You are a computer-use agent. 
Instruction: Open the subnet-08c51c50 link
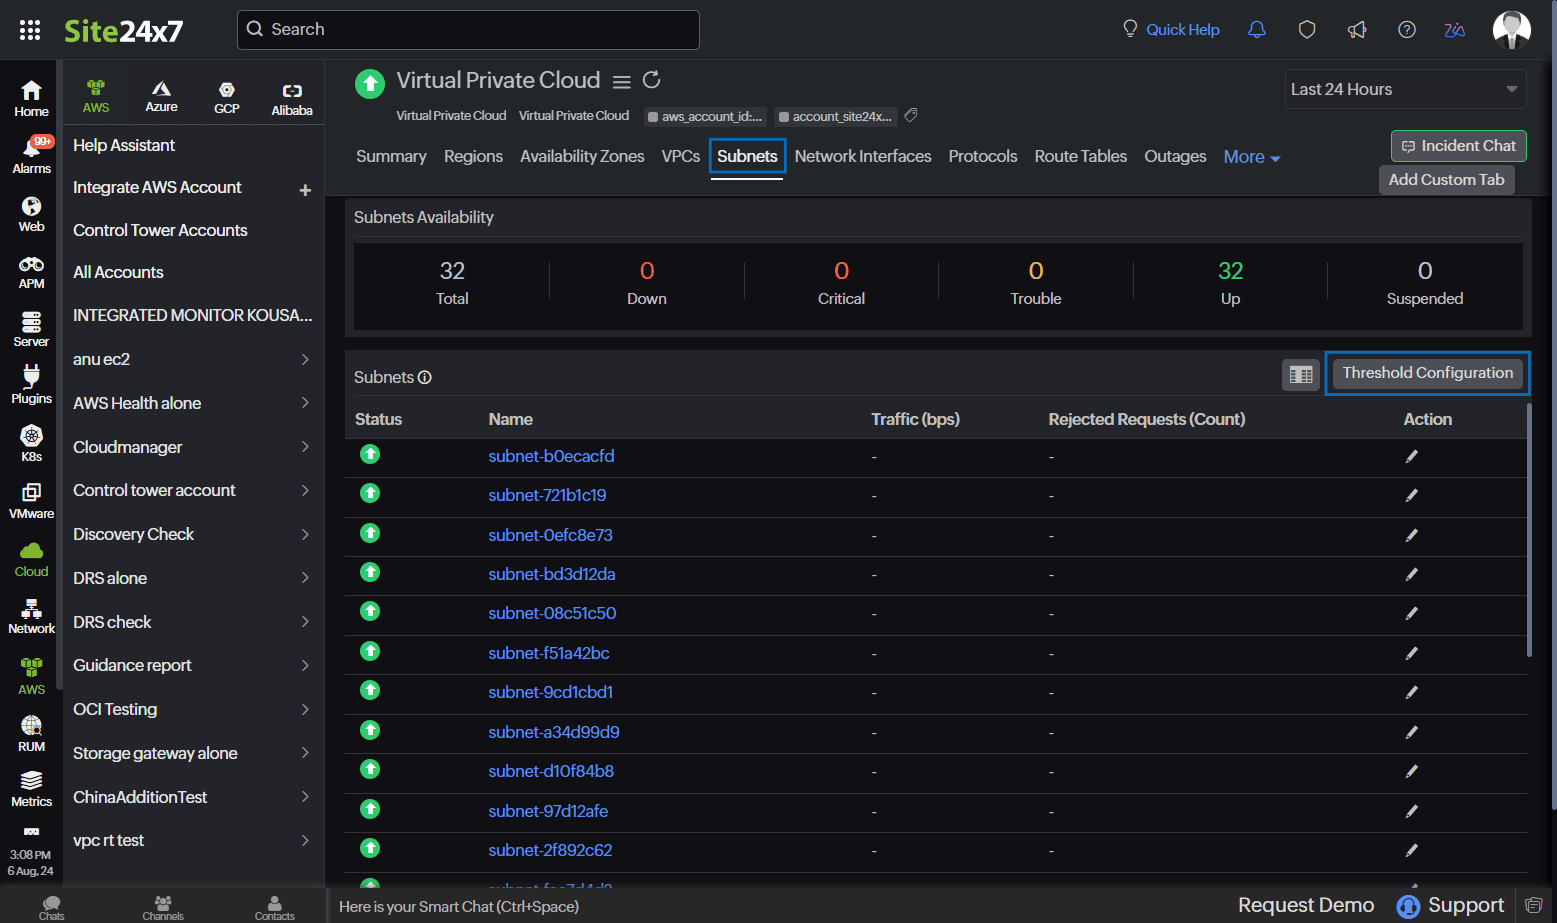click(552, 613)
